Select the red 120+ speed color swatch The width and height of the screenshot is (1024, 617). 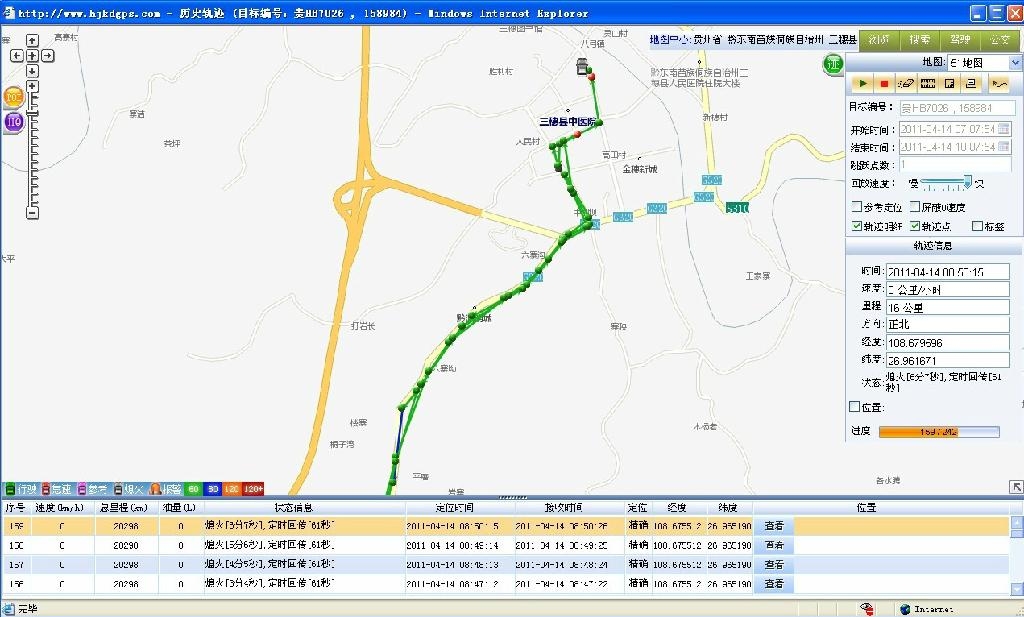(253, 489)
